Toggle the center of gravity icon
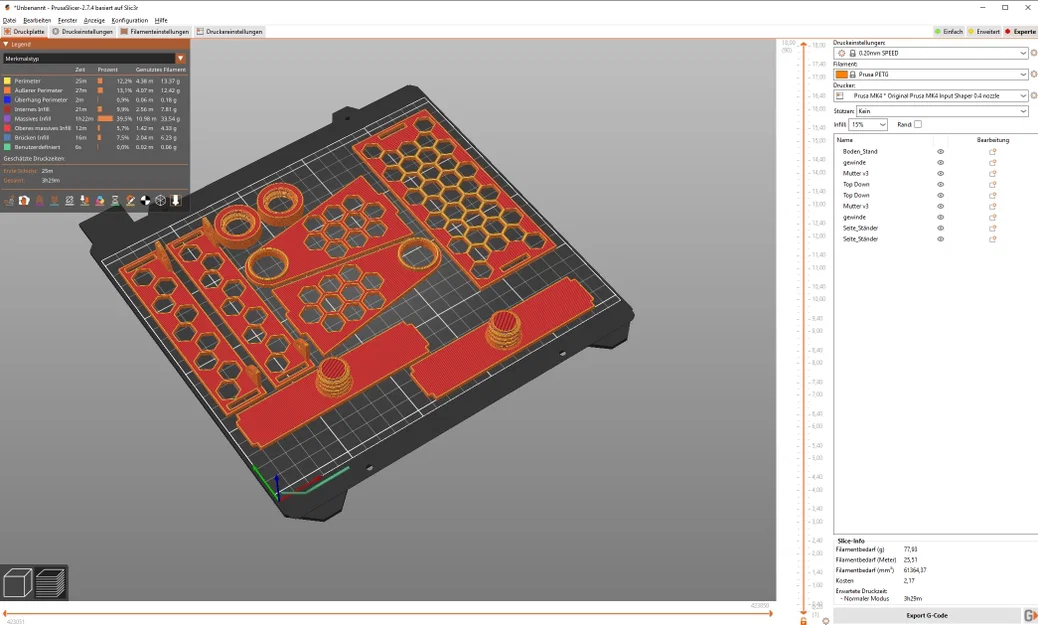 (x=146, y=201)
